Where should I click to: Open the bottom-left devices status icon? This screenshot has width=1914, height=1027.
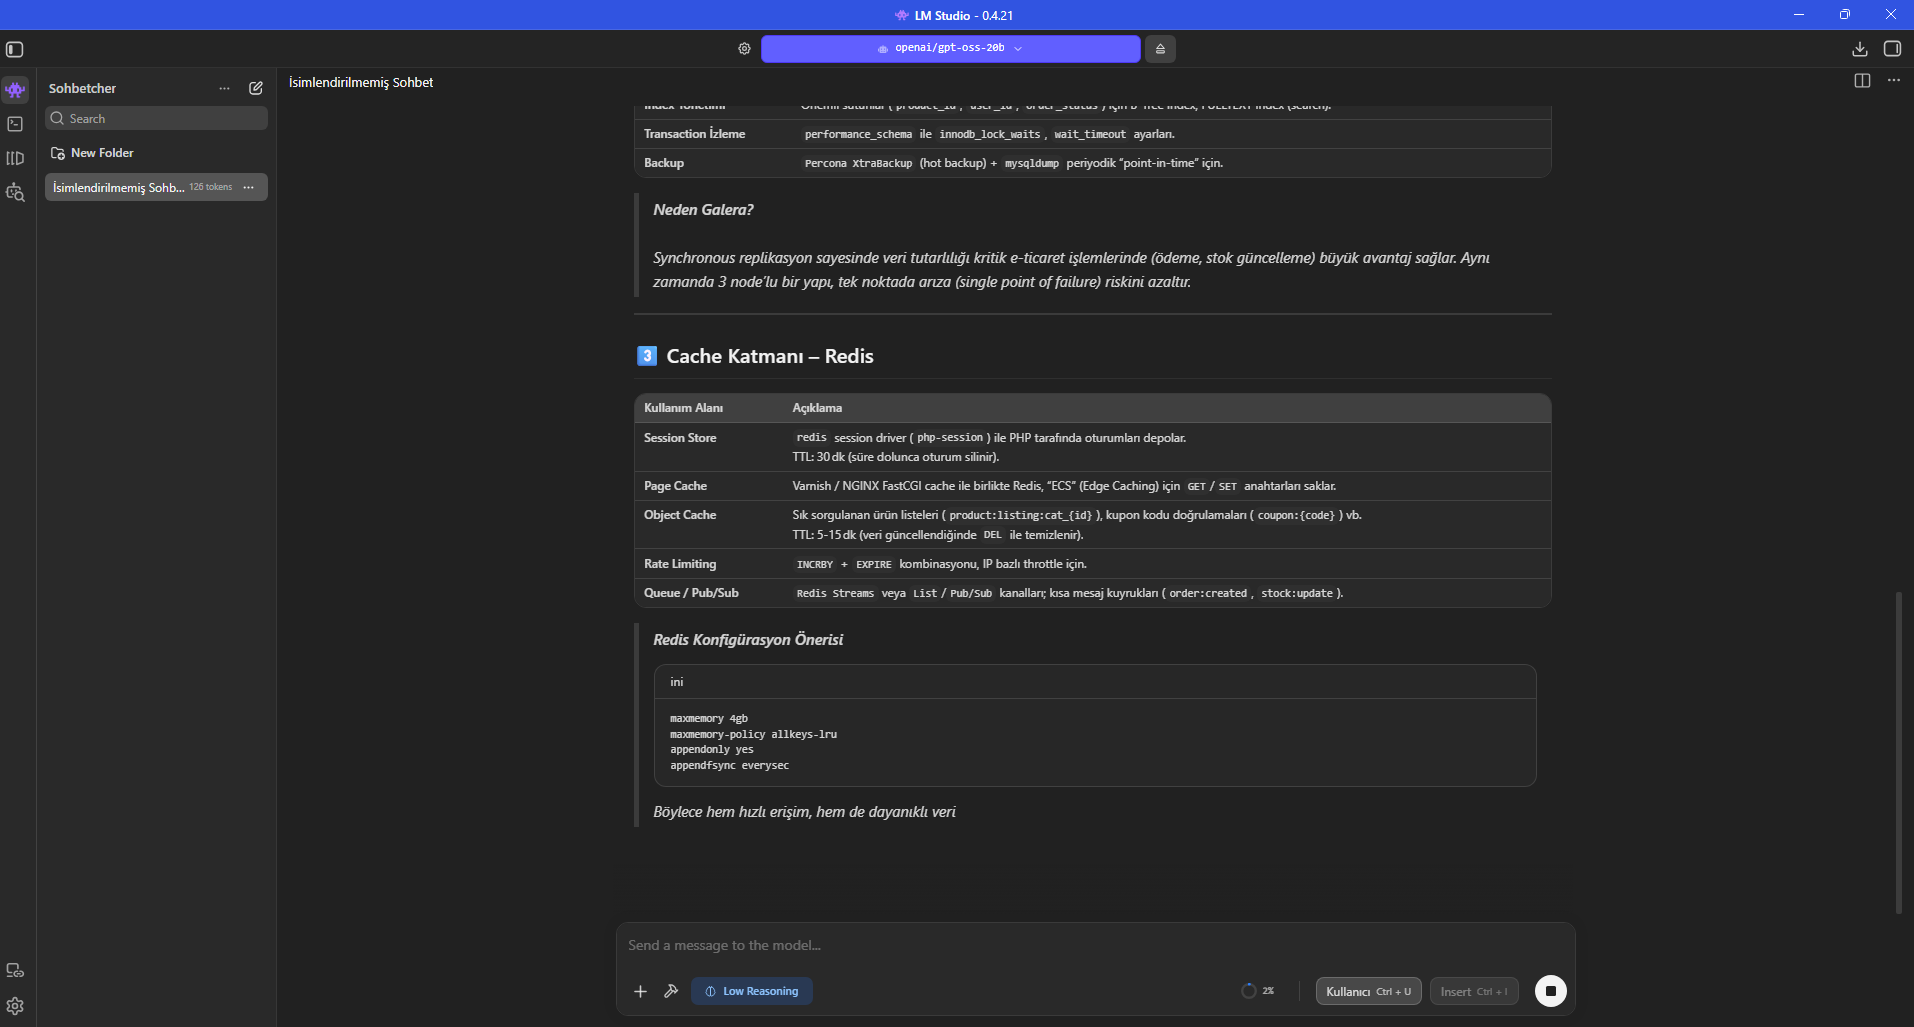click(x=15, y=970)
